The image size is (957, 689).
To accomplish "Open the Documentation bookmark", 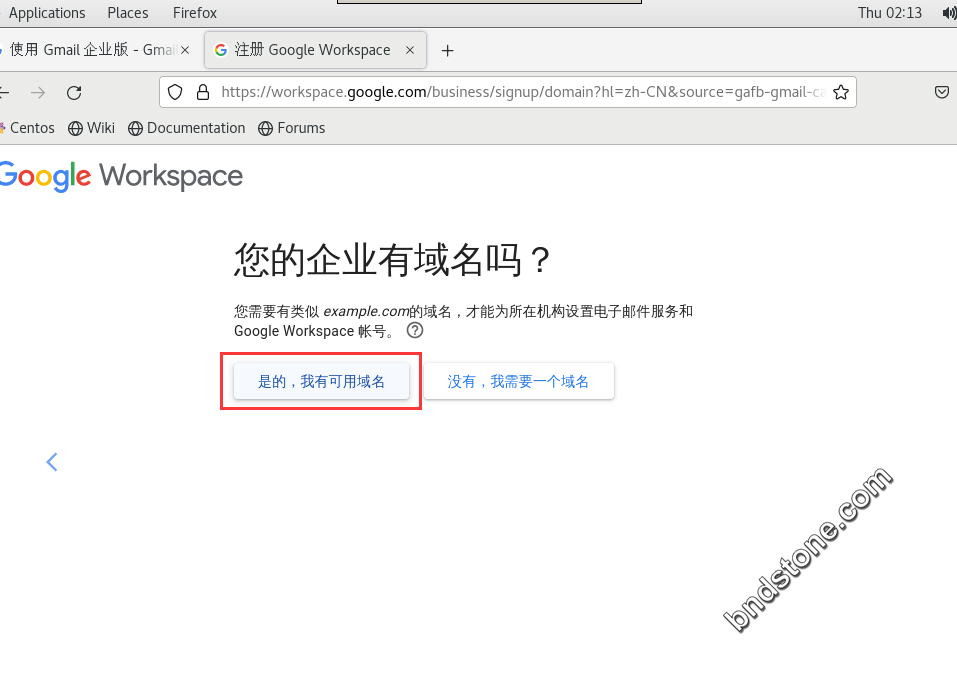I will pyautogui.click(x=187, y=128).
